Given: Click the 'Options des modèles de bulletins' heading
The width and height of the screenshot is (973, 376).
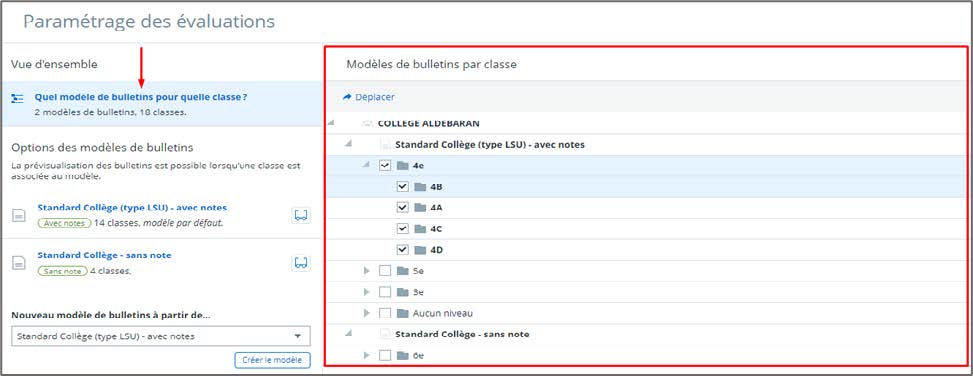Looking at the screenshot, I should [x=102, y=148].
